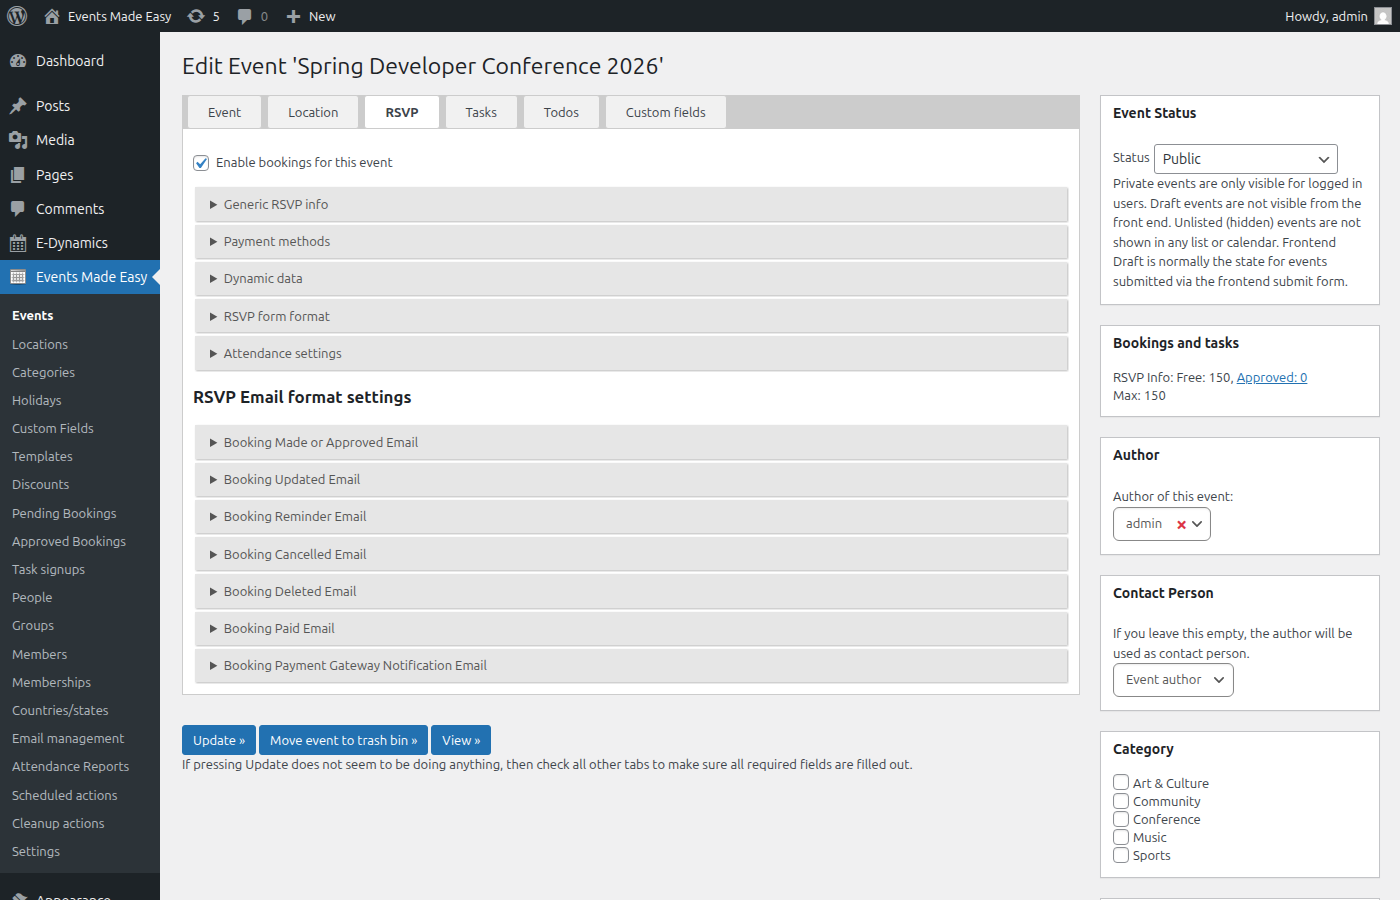Viewport: 1400px width, 900px height.
Task: Open the E-Dynamics calendar icon
Action: pyautogui.click(x=18, y=242)
